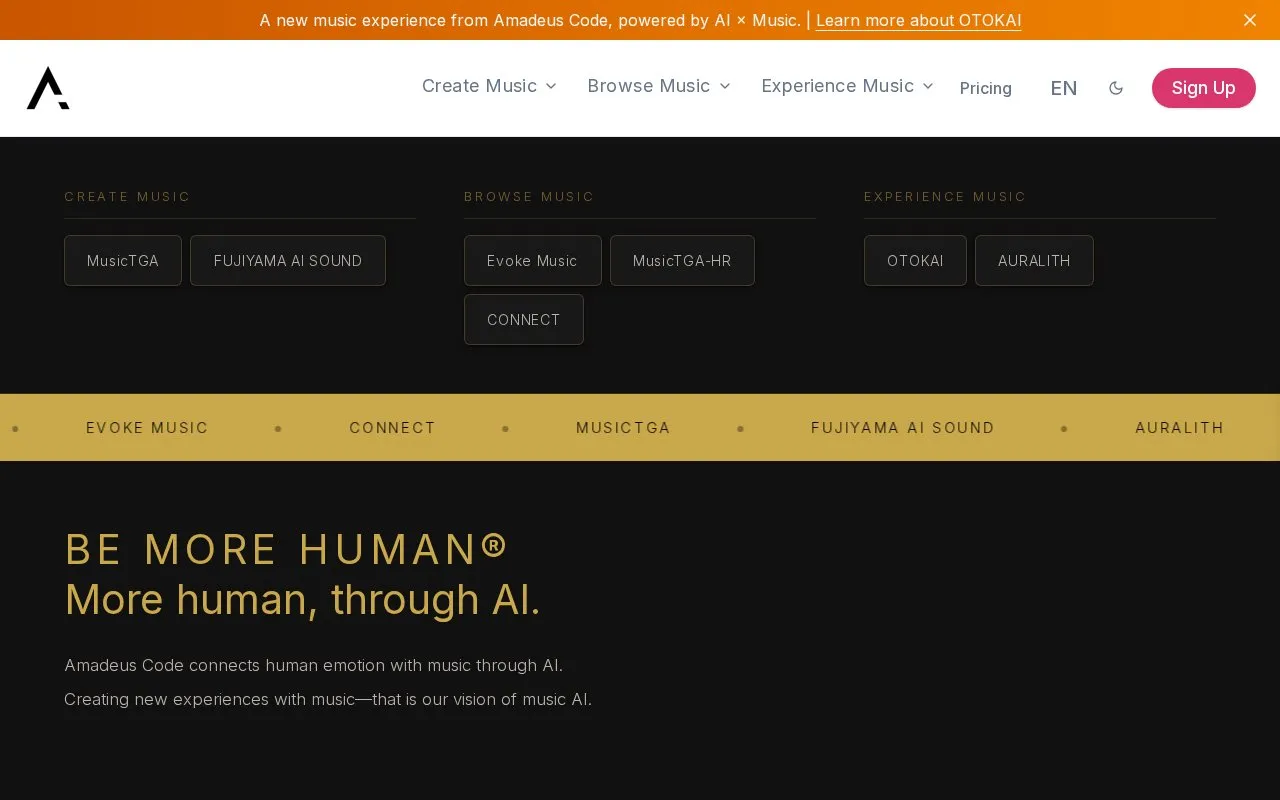Expand the Experience Music dropdown
This screenshot has height=800, width=1280.
[x=847, y=86]
